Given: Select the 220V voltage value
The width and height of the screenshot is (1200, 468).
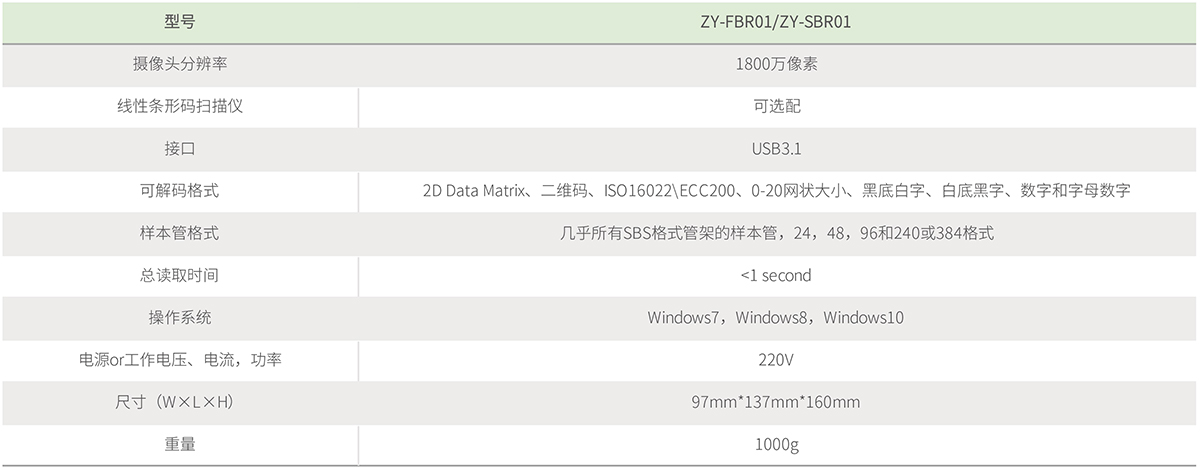Looking at the screenshot, I should pyautogui.click(x=776, y=360).
